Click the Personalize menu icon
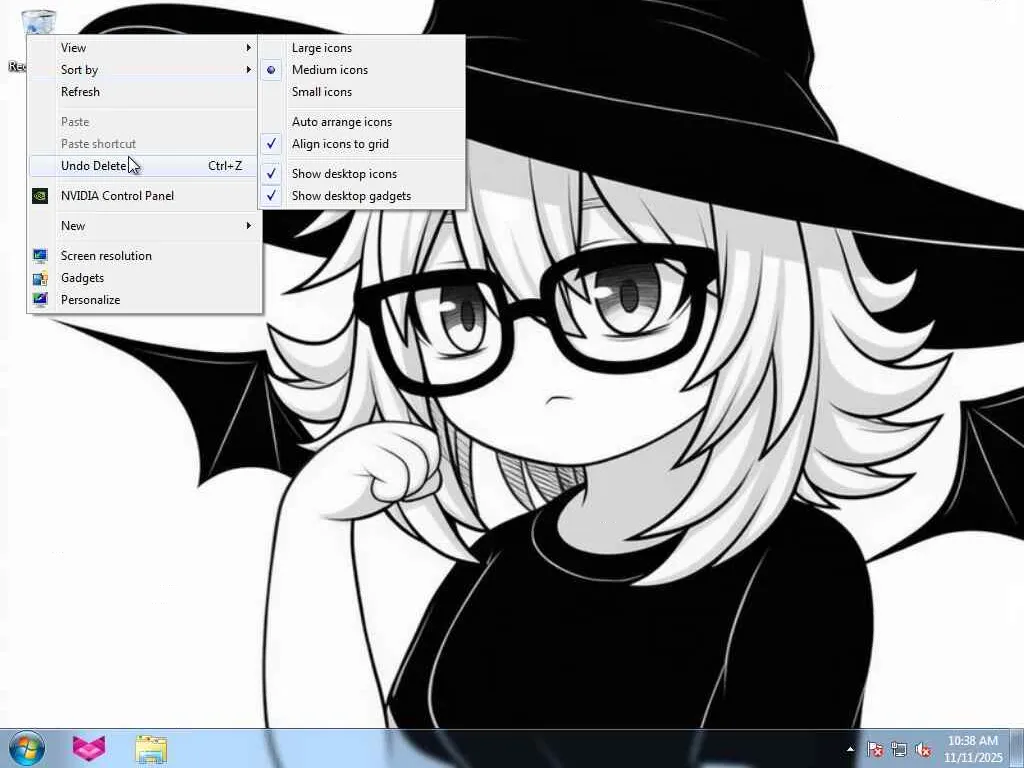The image size is (1024, 768). [x=40, y=300]
